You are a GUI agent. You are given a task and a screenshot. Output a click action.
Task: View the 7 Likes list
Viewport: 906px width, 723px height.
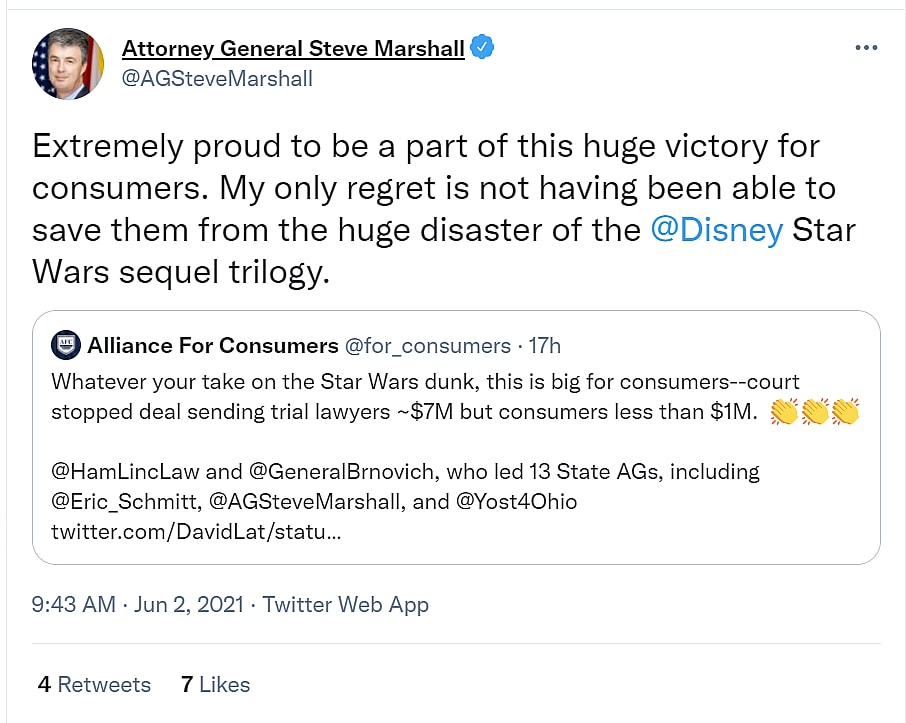215,685
